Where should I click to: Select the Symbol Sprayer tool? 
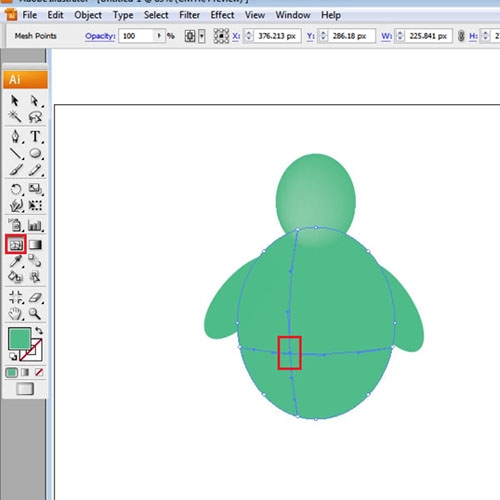coord(15,225)
